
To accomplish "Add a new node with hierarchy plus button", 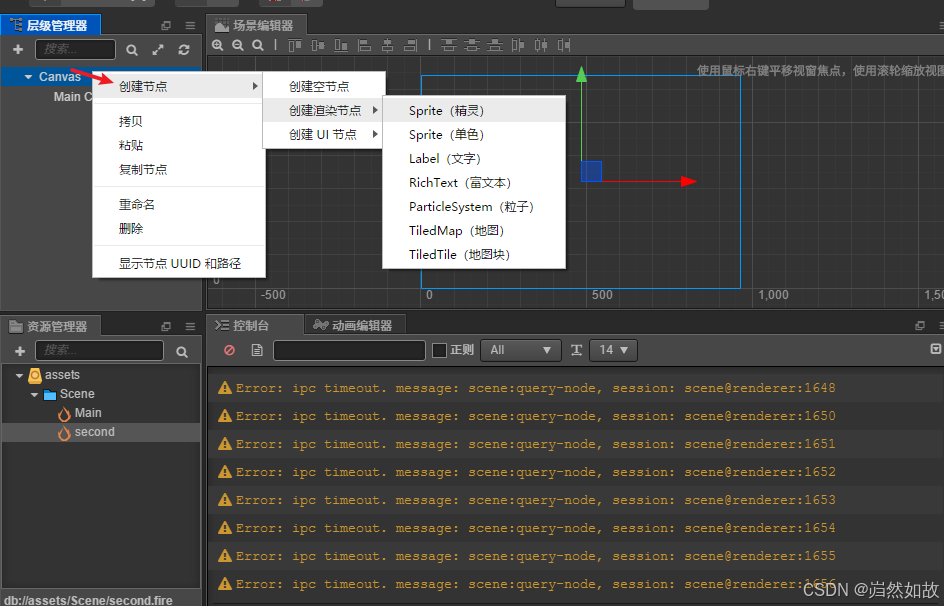I will point(18,49).
